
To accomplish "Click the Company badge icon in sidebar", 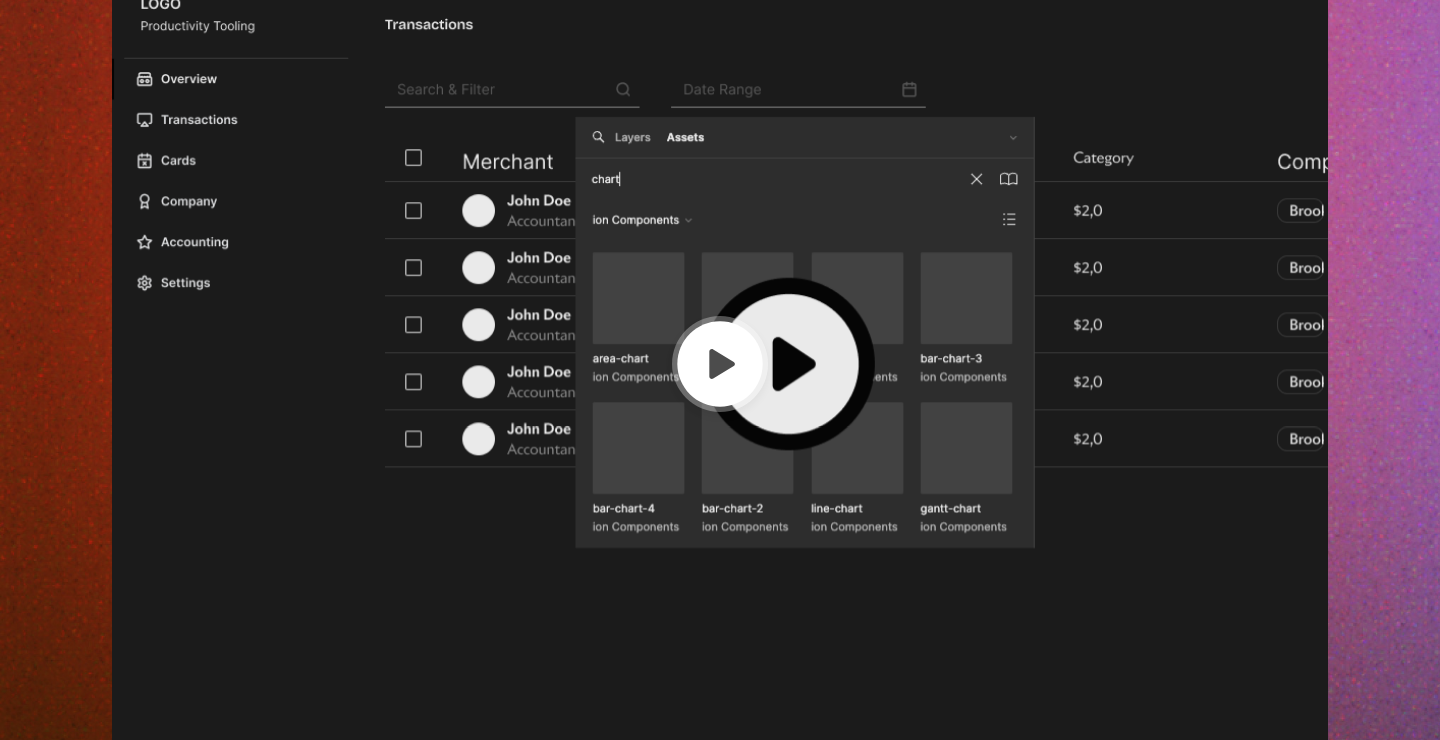I will 145,201.
